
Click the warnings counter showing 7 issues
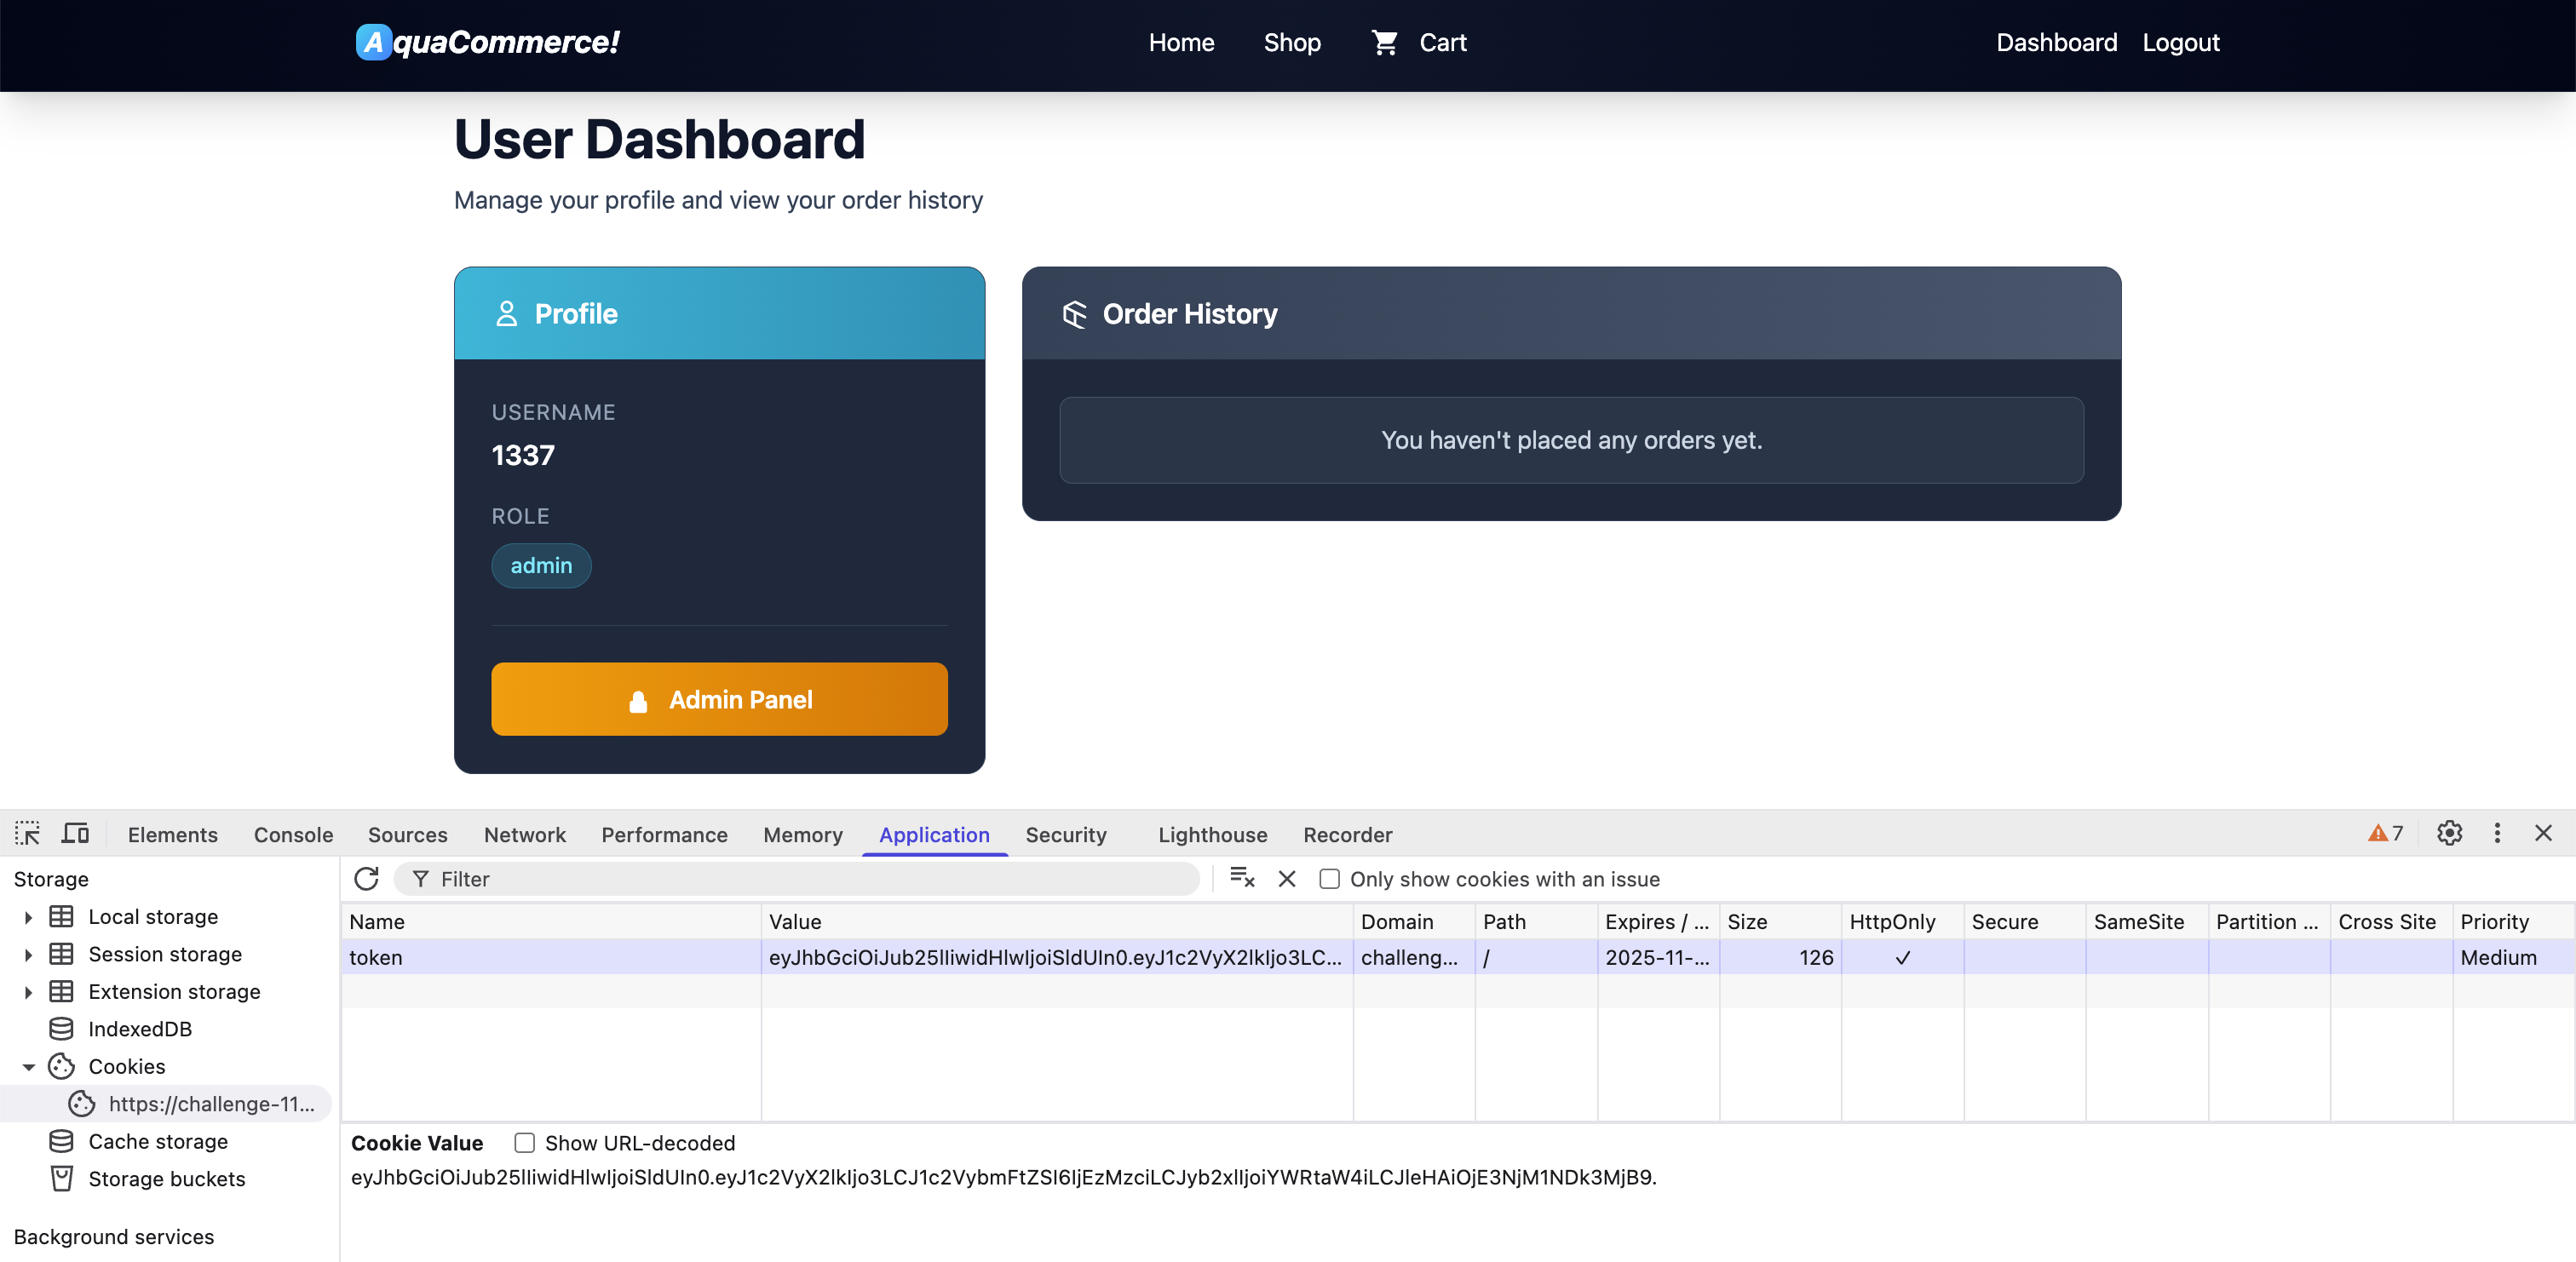[2386, 833]
